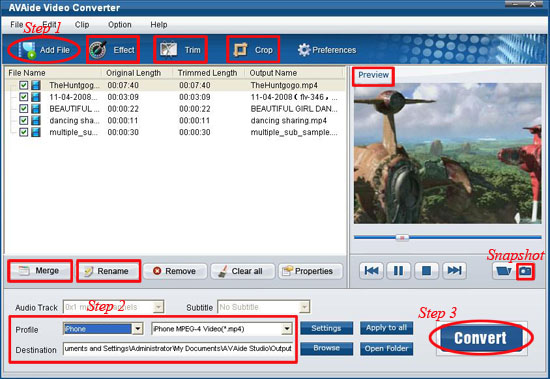Click the preview seek slider handle
The height and width of the screenshot is (379, 550).
click(402, 238)
